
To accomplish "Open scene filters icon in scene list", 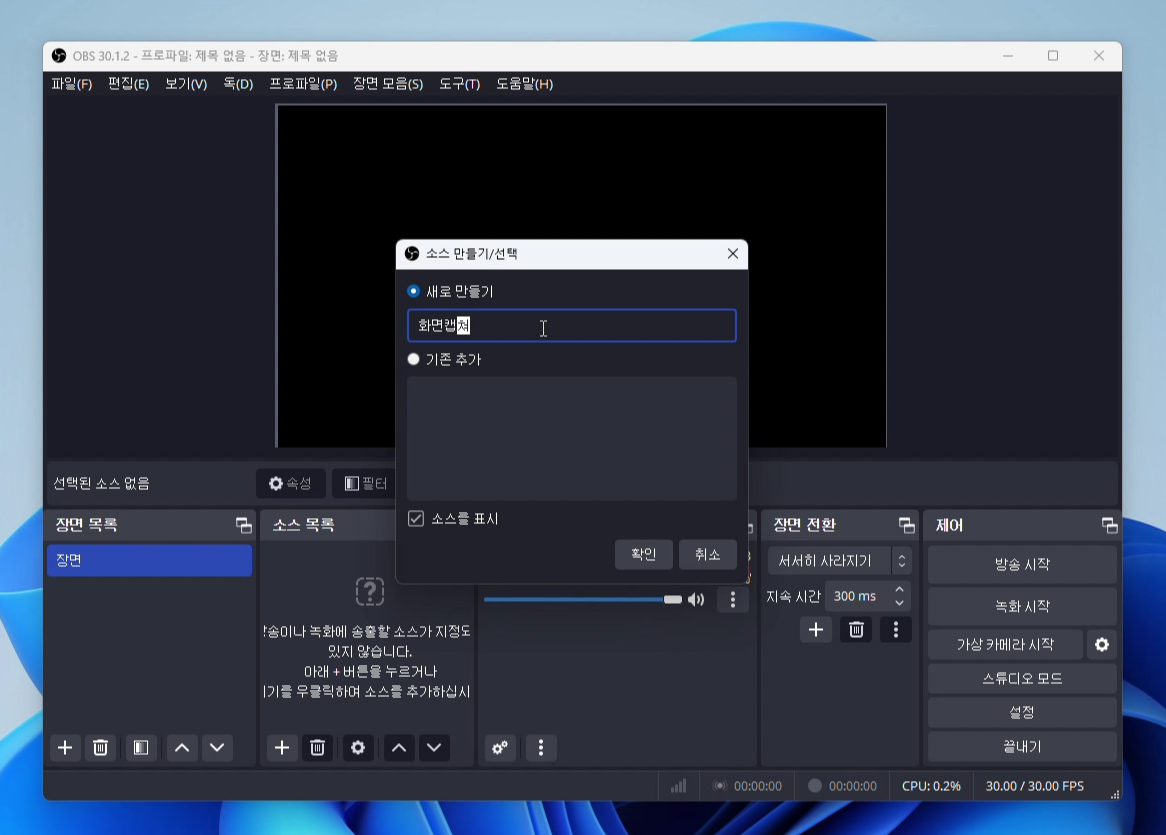I will coord(141,747).
